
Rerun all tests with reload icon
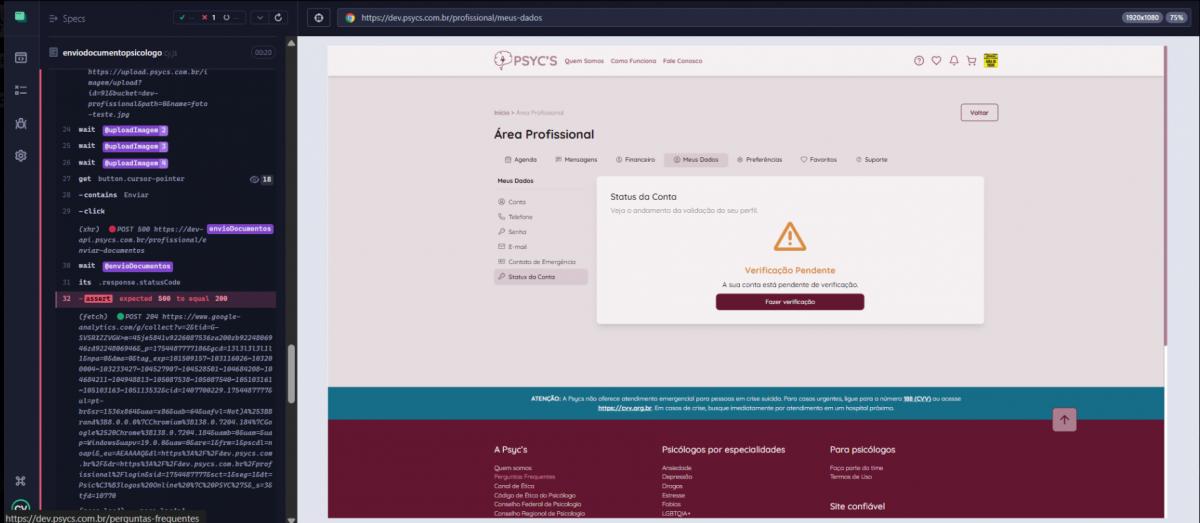point(278,18)
